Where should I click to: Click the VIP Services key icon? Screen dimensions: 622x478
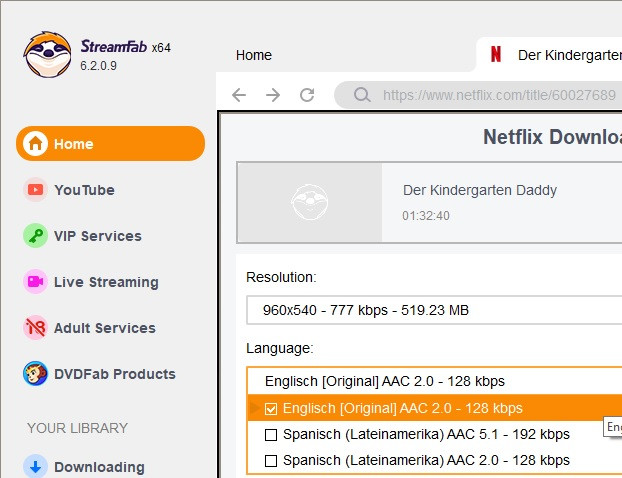click(36, 236)
